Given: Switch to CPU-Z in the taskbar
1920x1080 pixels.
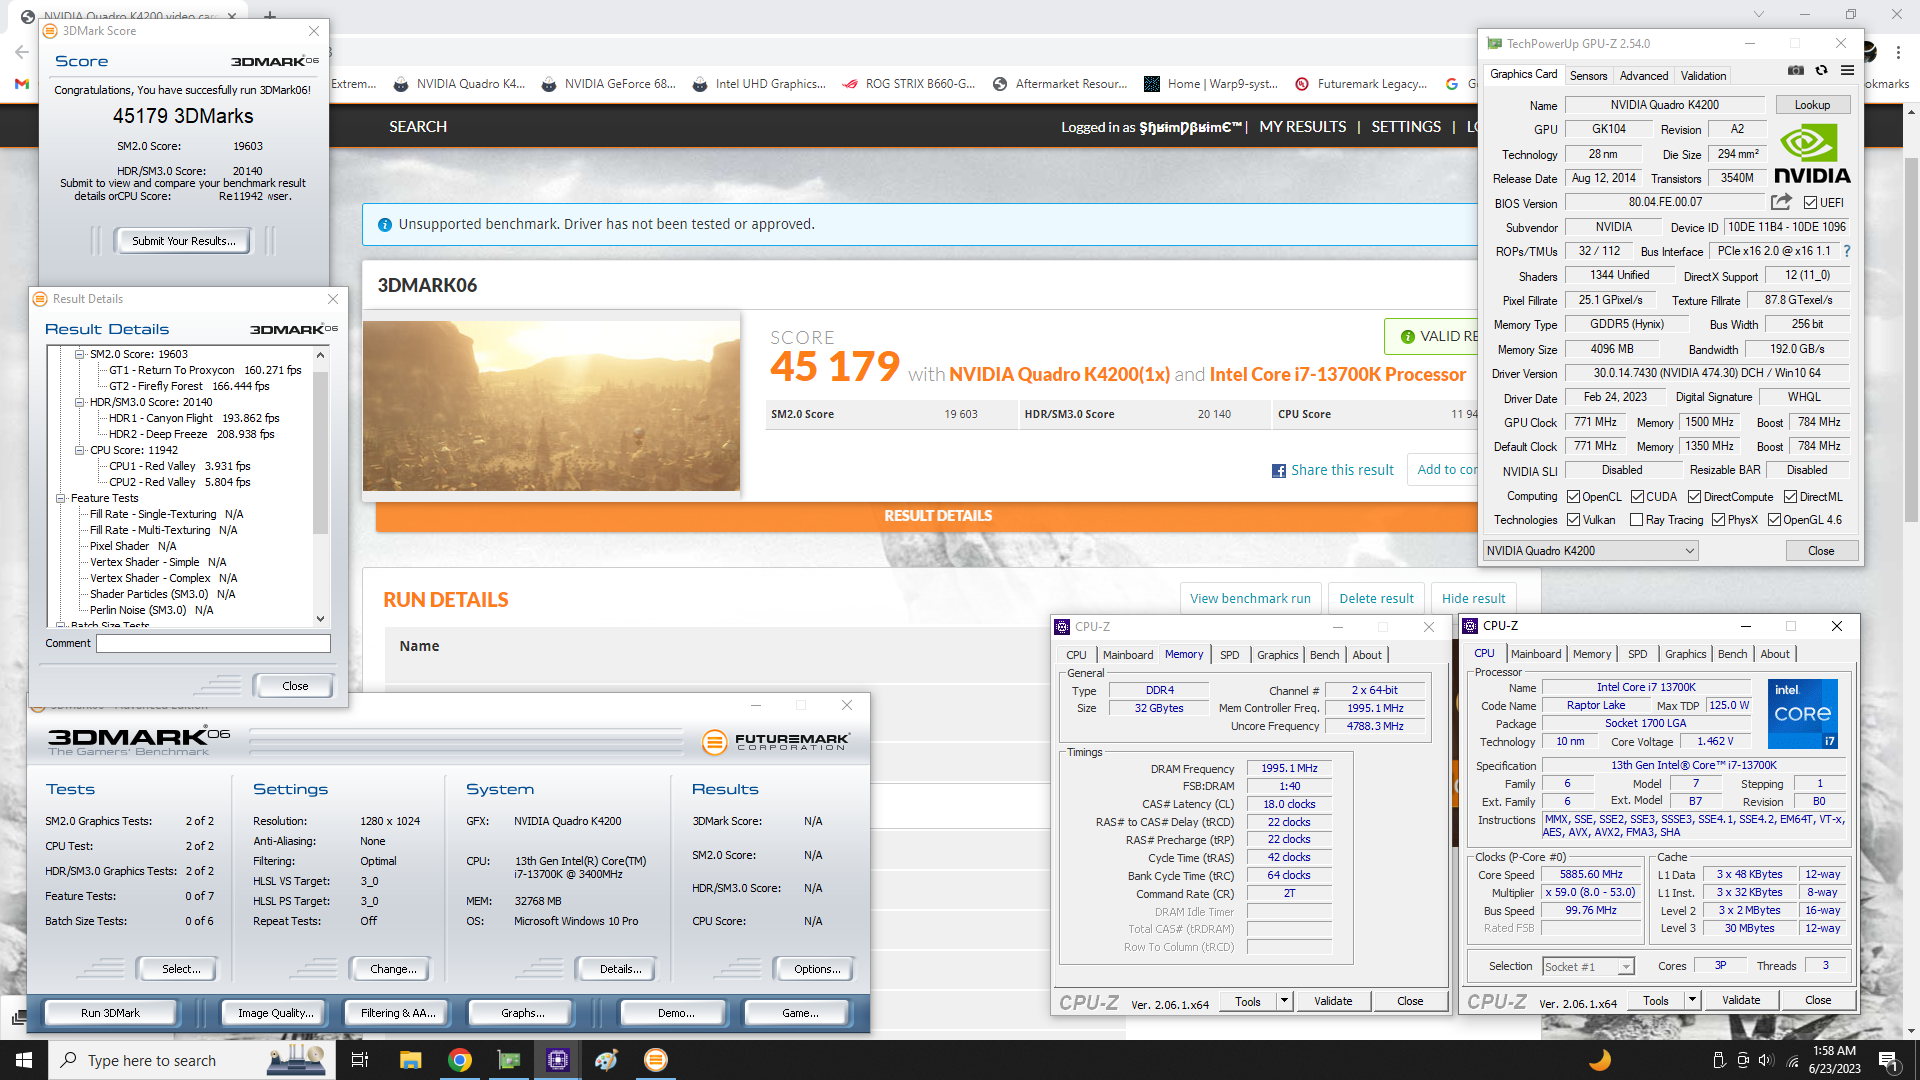Looking at the screenshot, I should [558, 1060].
